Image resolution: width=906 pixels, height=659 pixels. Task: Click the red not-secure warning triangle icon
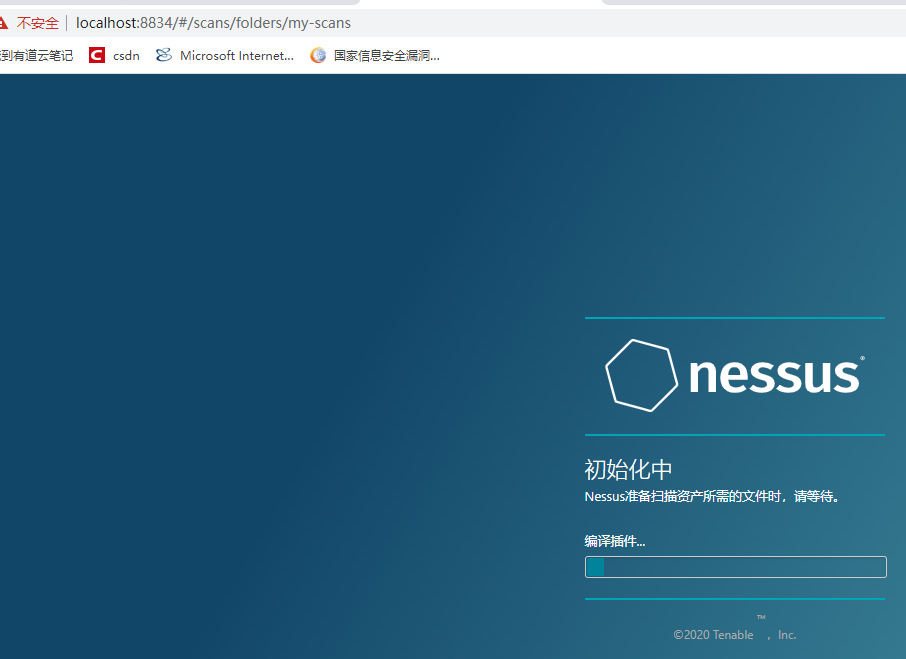3,23
